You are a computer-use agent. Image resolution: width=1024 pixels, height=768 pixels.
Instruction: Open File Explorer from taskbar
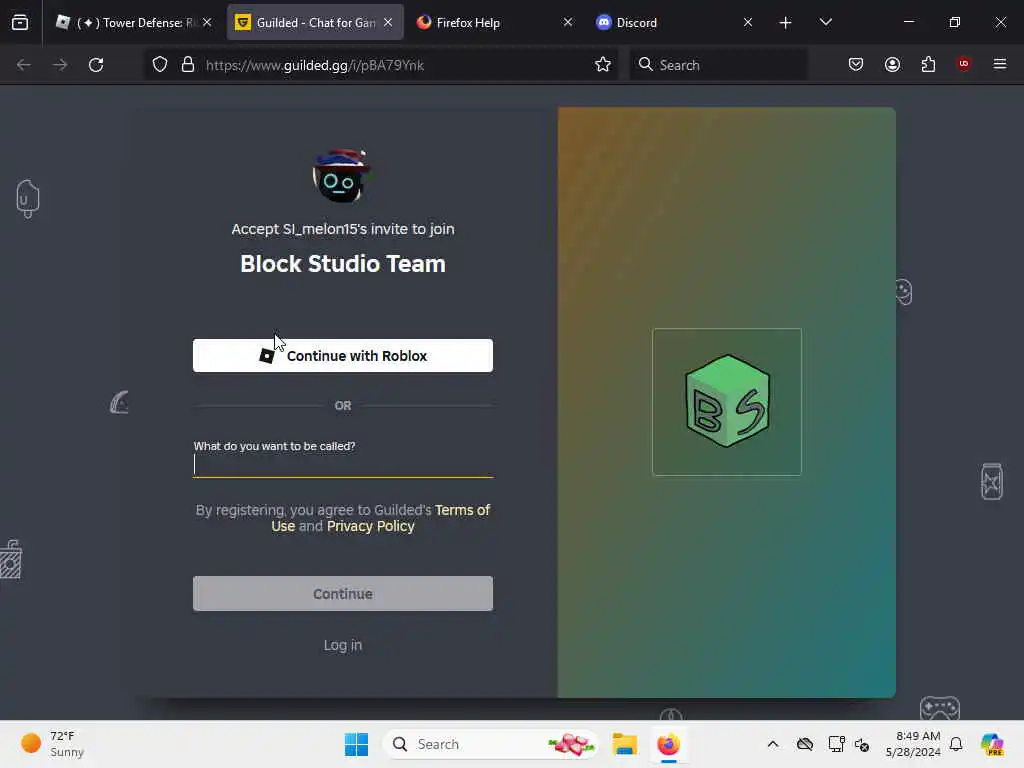click(624, 744)
